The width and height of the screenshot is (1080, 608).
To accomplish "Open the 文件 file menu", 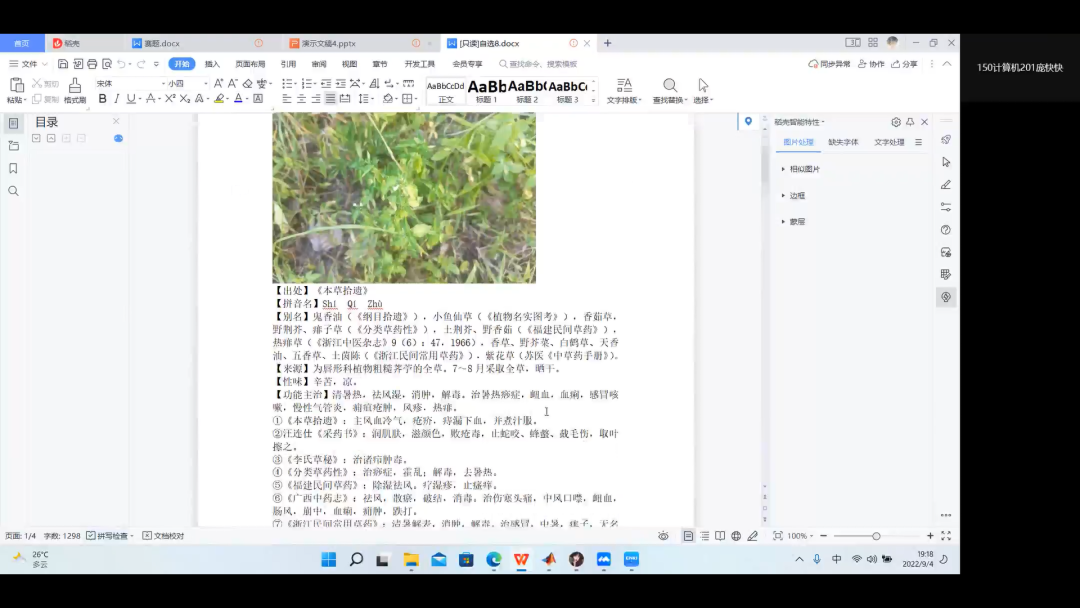I will coord(28,64).
